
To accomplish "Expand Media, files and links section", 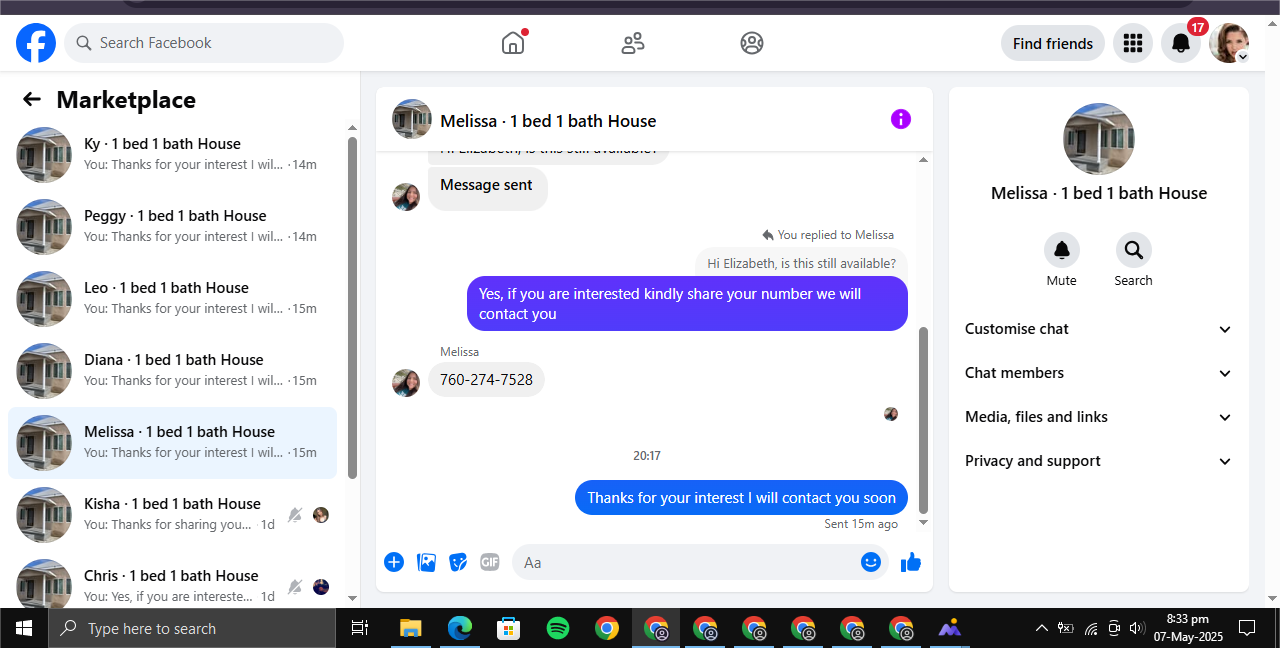I will click(1098, 417).
